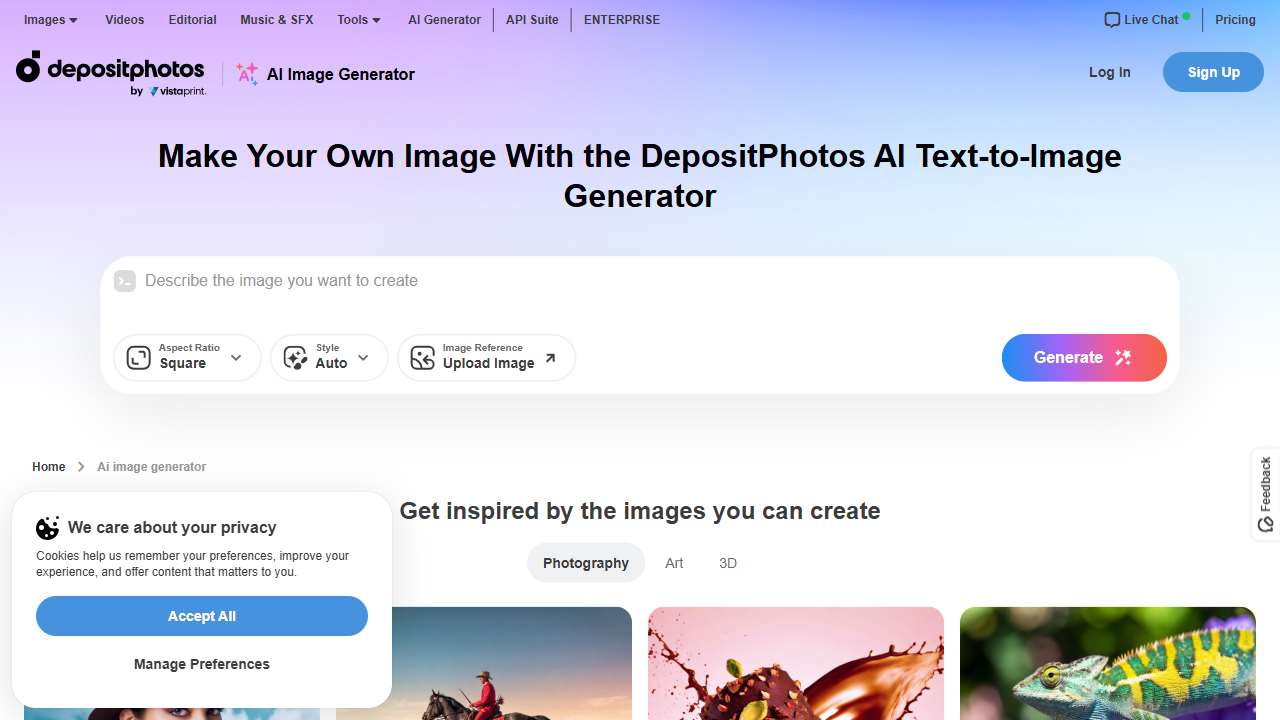Click the aspect ratio square icon
The width and height of the screenshot is (1280, 720).
coord(138,357)
